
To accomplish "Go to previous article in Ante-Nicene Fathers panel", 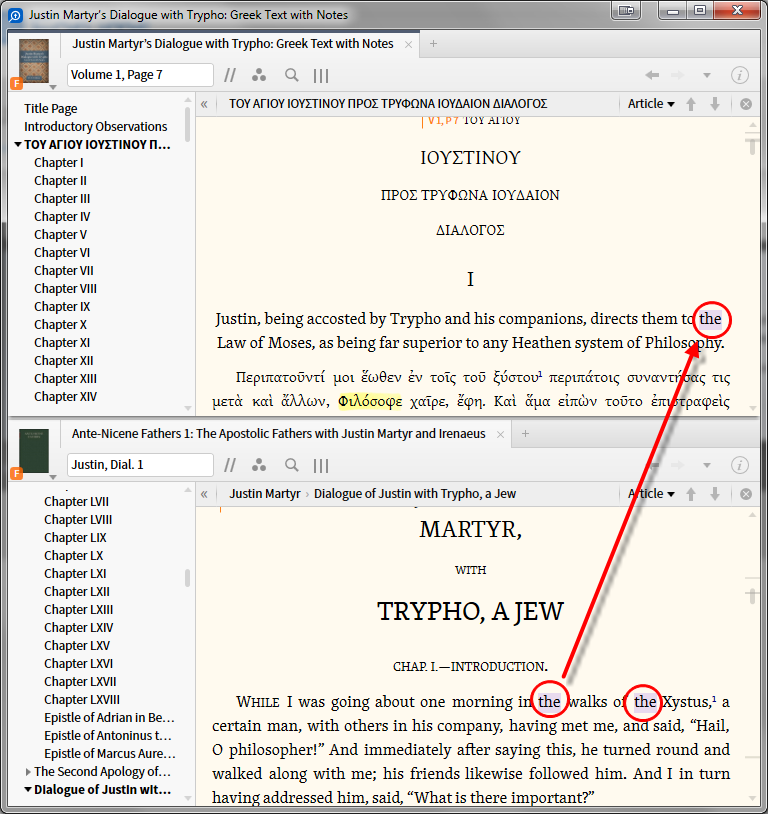I will point(691,494).
